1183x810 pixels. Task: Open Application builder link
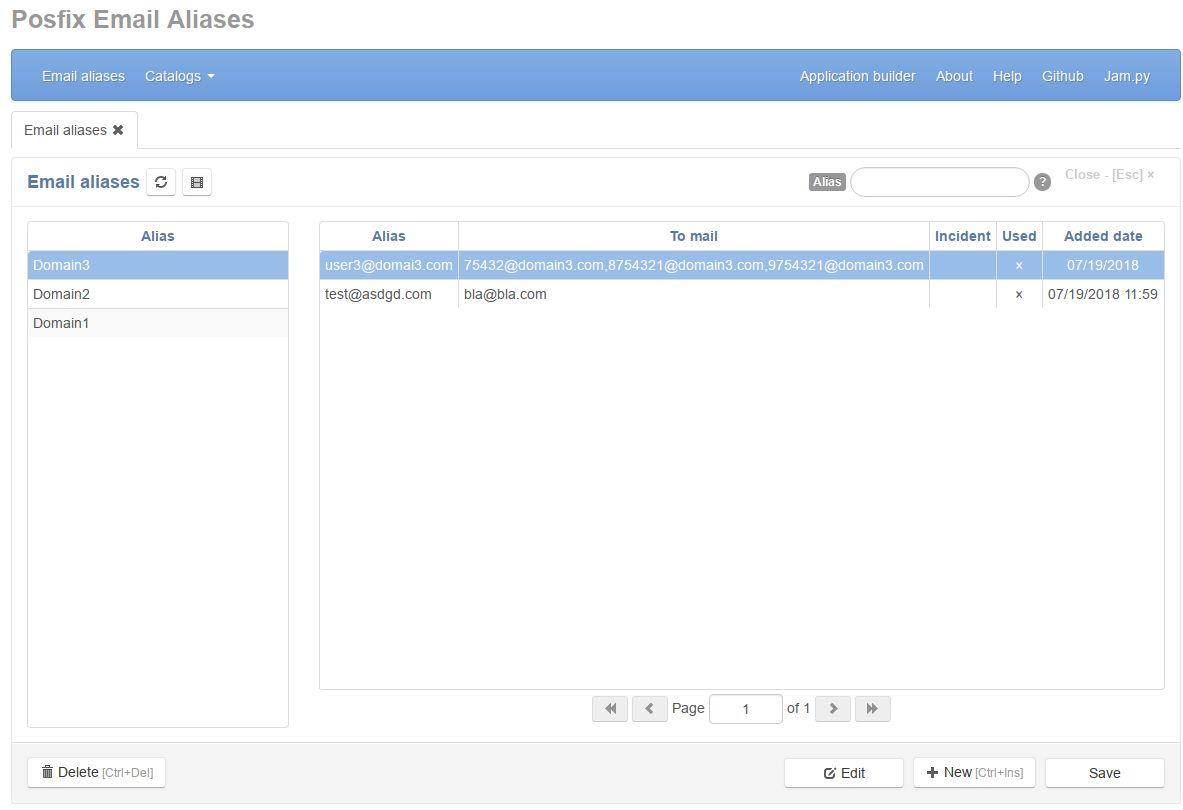[x=857, y=76]
